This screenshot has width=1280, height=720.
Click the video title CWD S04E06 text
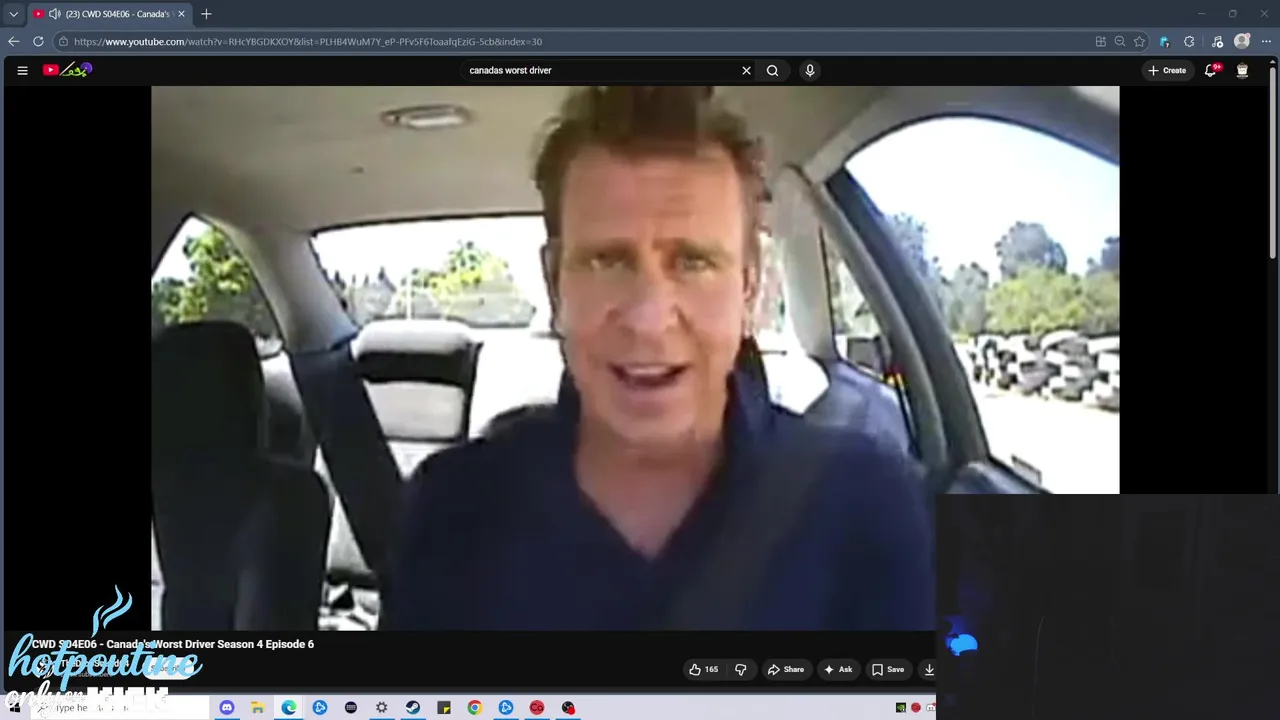tap(173, 644)
